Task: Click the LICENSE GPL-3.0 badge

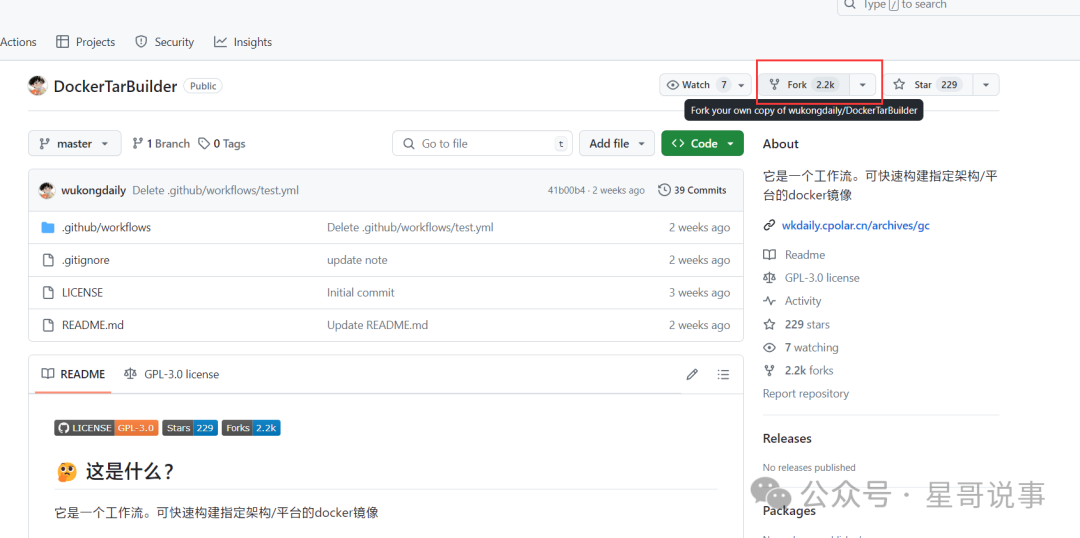Action: pyautogui.click(x=107, y=428)
